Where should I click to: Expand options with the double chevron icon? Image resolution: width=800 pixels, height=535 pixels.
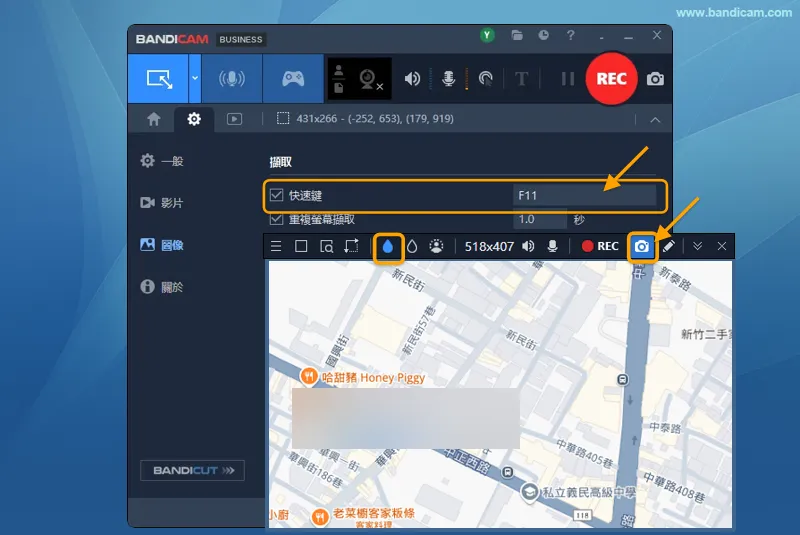tap(697, 246)
